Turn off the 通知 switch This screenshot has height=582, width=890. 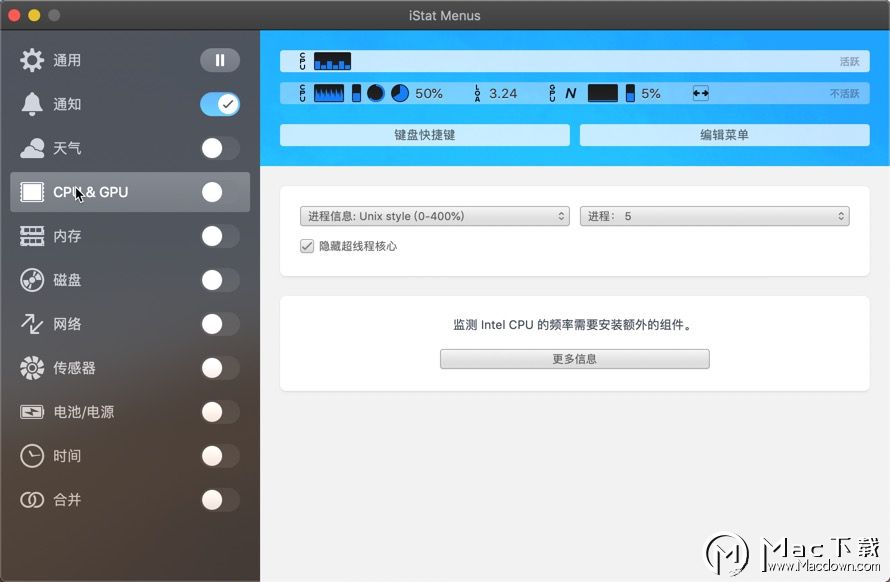pyautogui.click(x=220, y=104)
